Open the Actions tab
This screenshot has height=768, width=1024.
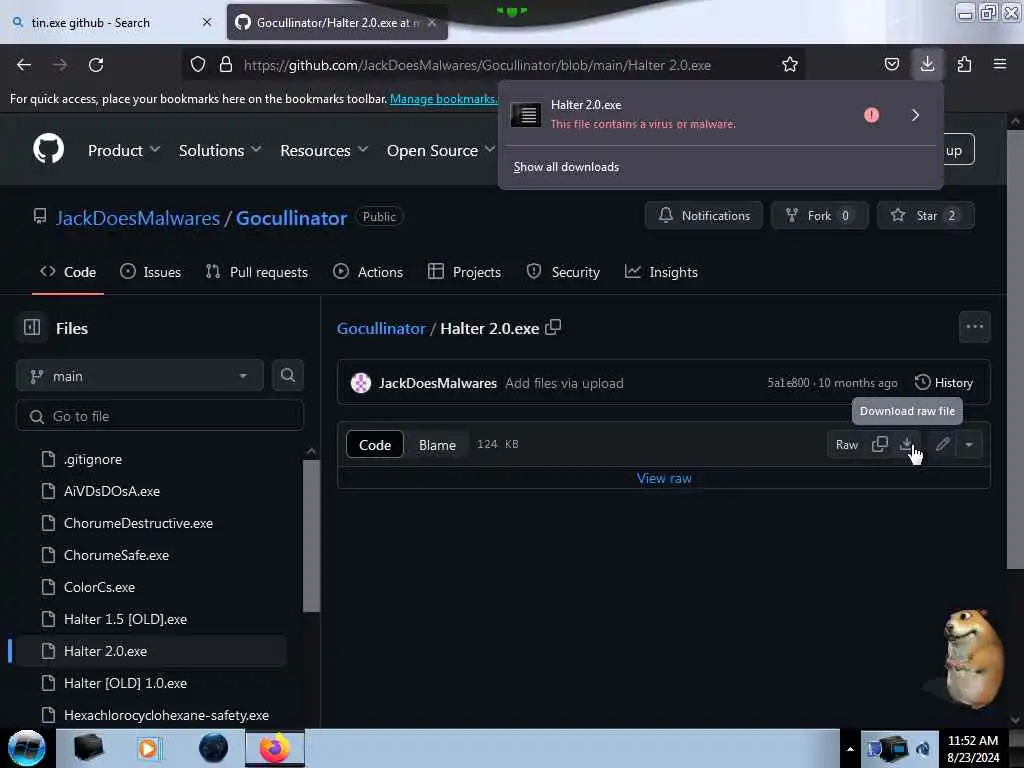pyautogui.click(x=368, y=272)
